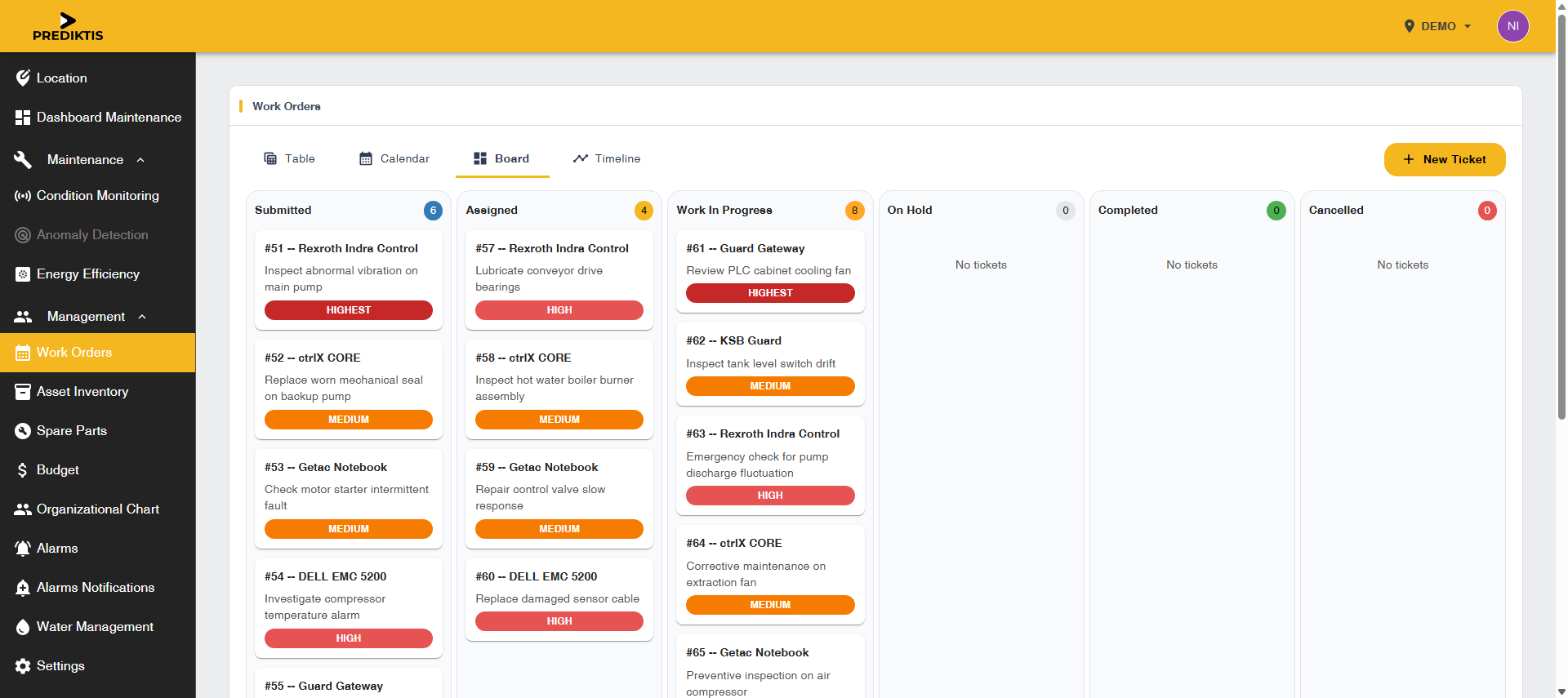The width and height of the screenshot is (1568, 698).
Task: Click the Budget dollar icon
Action: tap(23, 470)
